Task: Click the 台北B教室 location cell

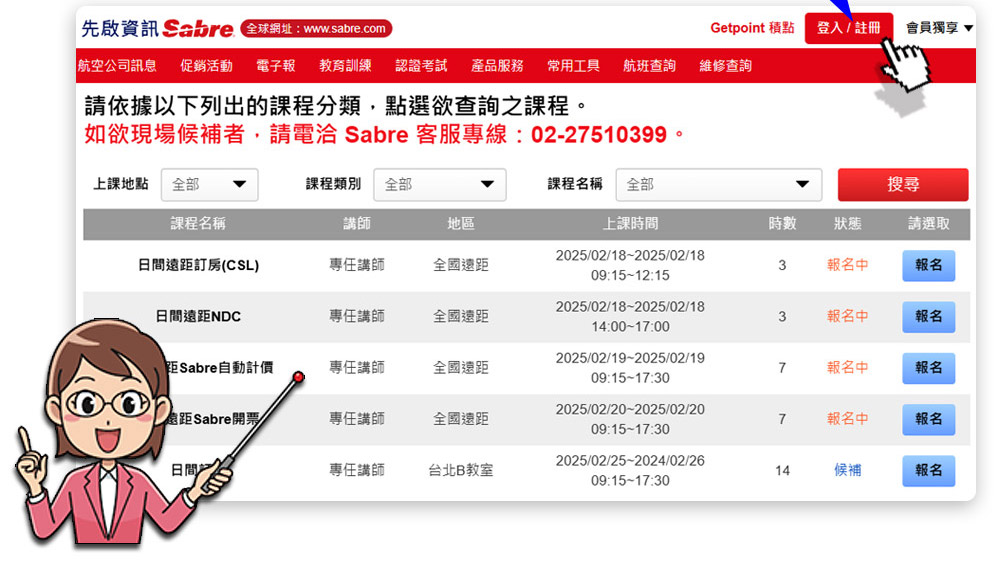Action: (x=460, y=471)
